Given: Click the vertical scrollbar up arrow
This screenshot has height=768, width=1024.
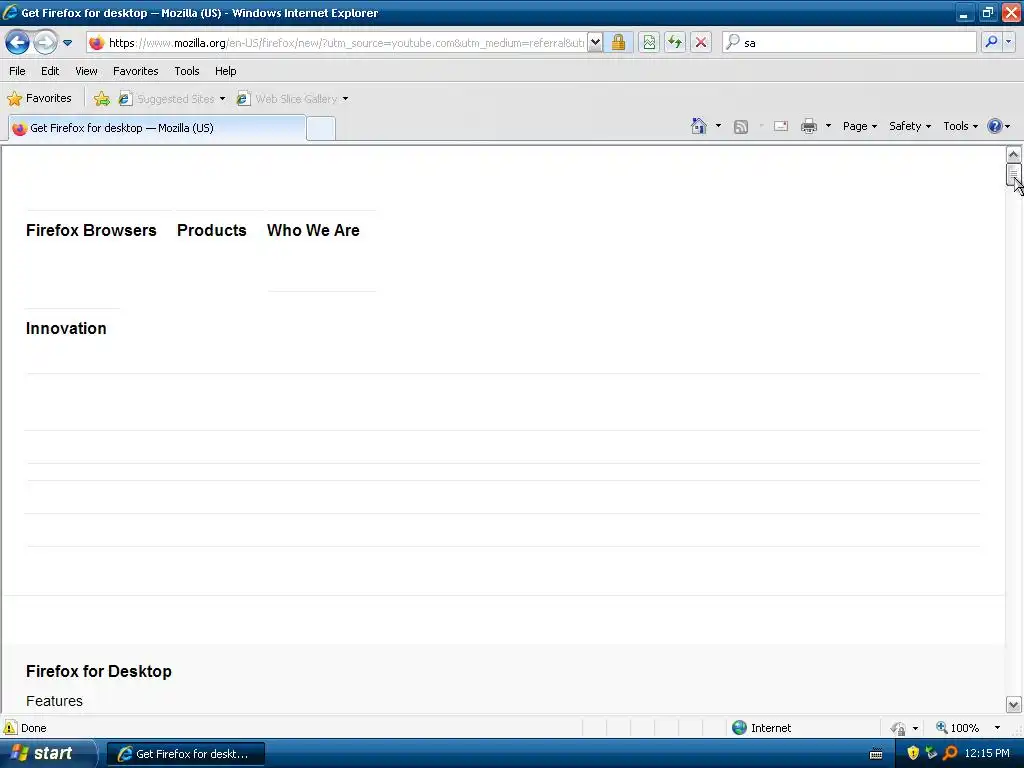Looking at the screenshot, I should tap(1014, 155).
